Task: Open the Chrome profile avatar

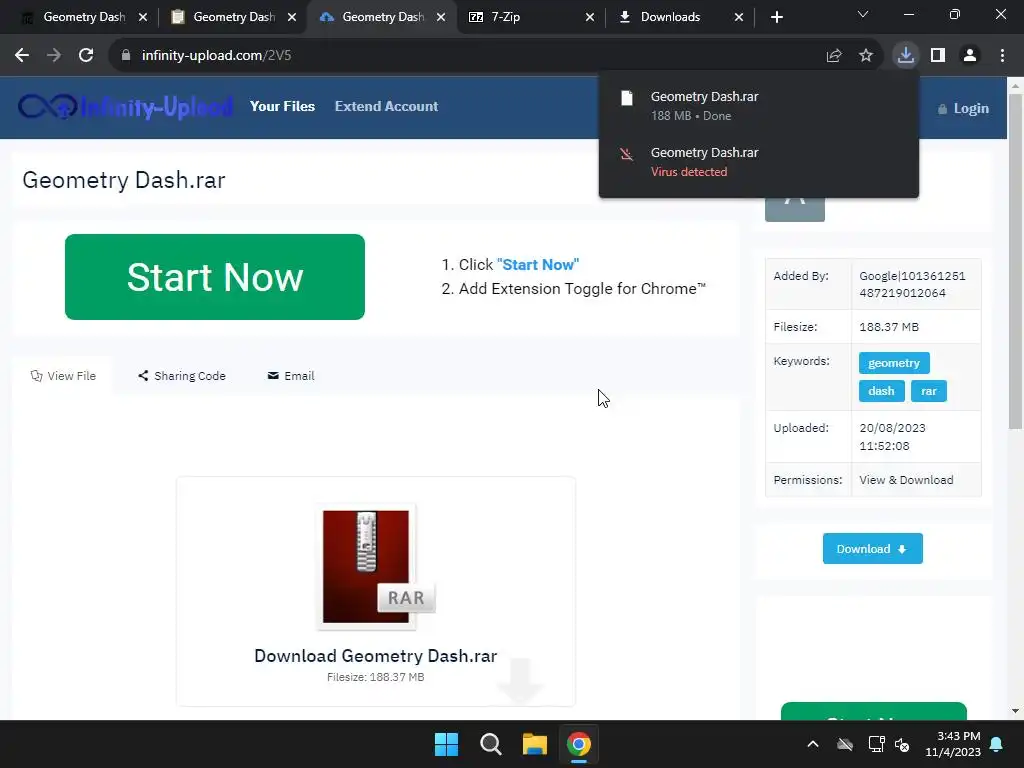Action: (x=970, y=56)
